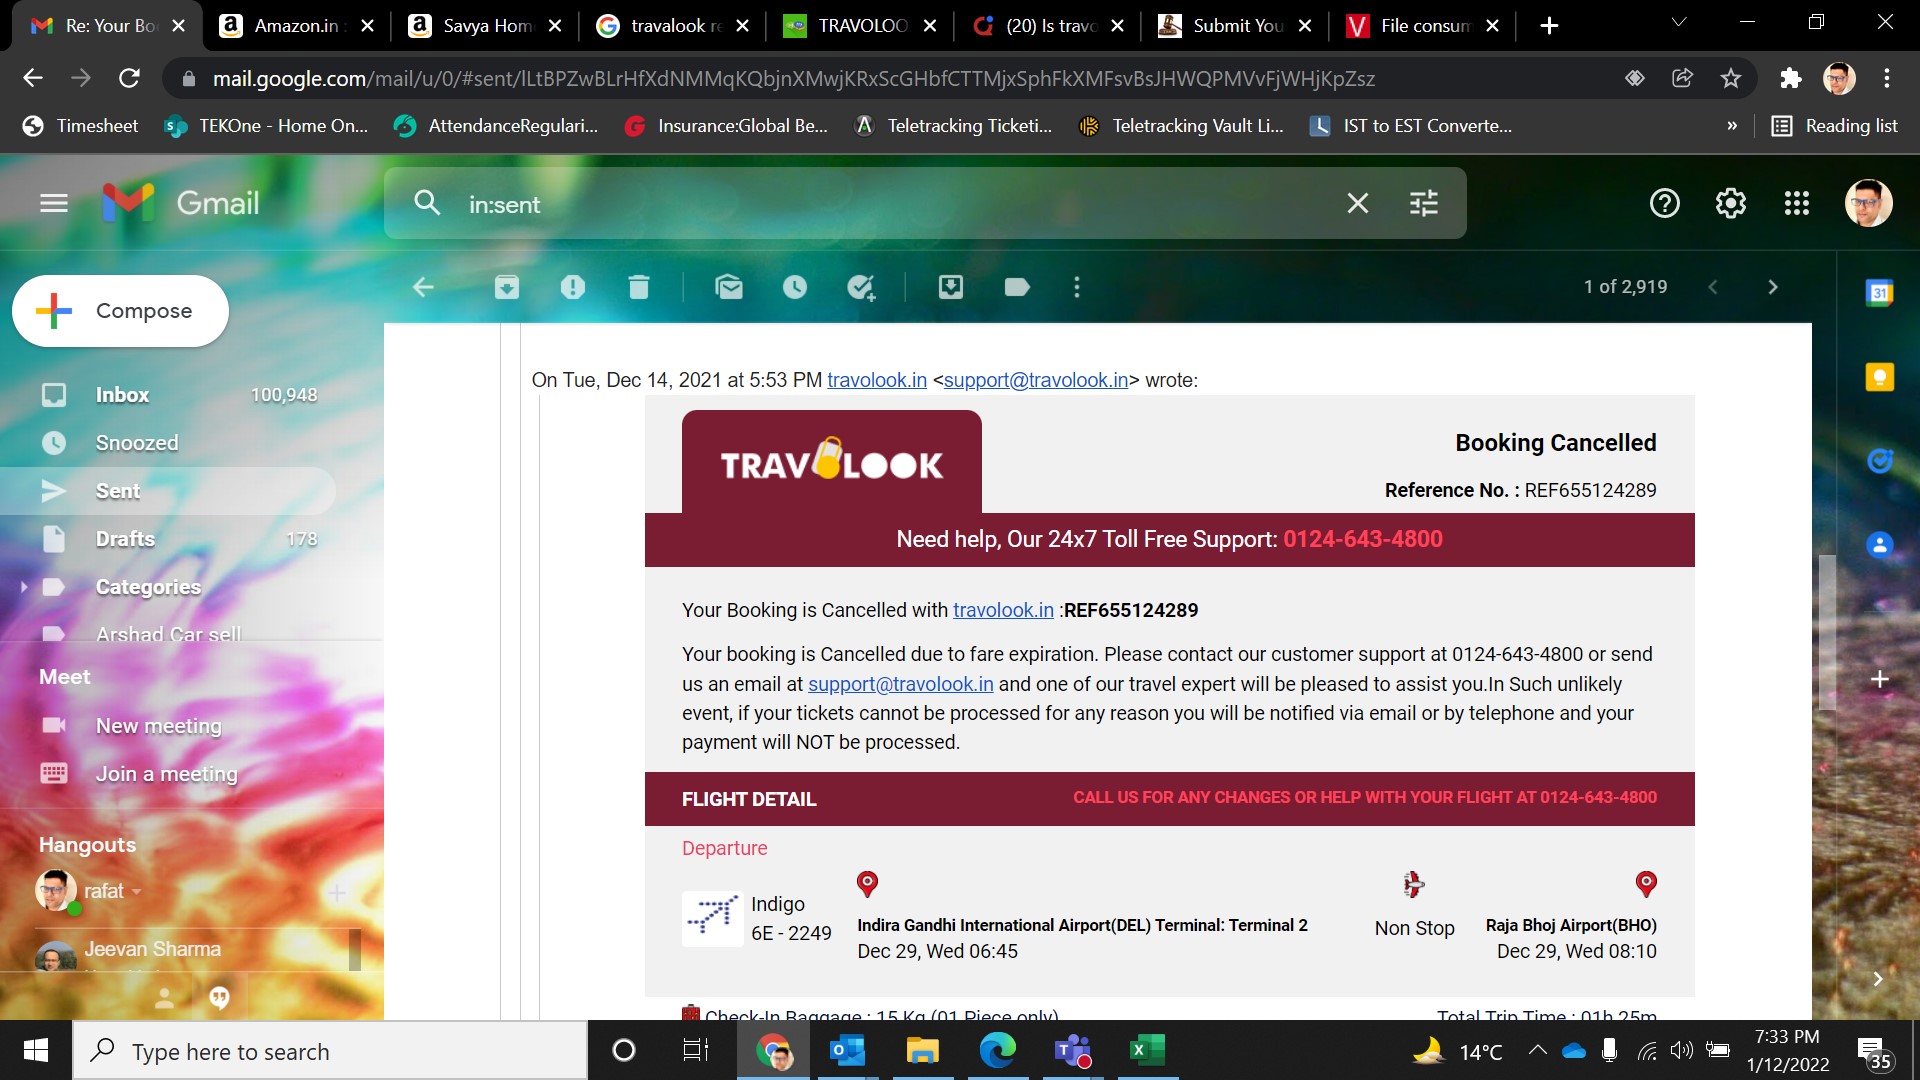Click the Move to icon
1920x1080 pixels.
(951, 288)
